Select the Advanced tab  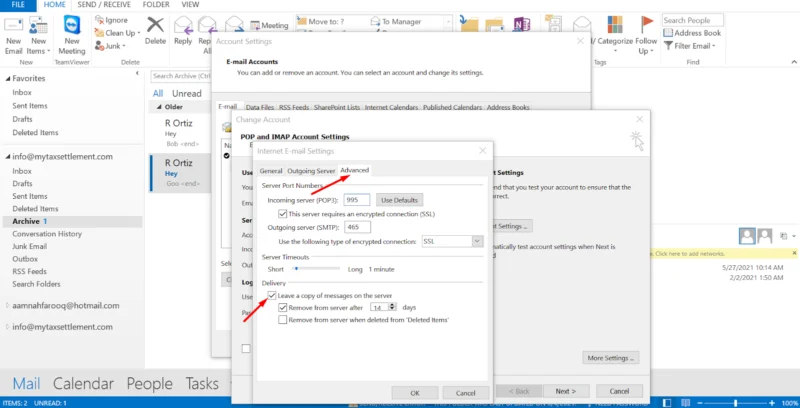pyautogui.click(x=355, y=170)
